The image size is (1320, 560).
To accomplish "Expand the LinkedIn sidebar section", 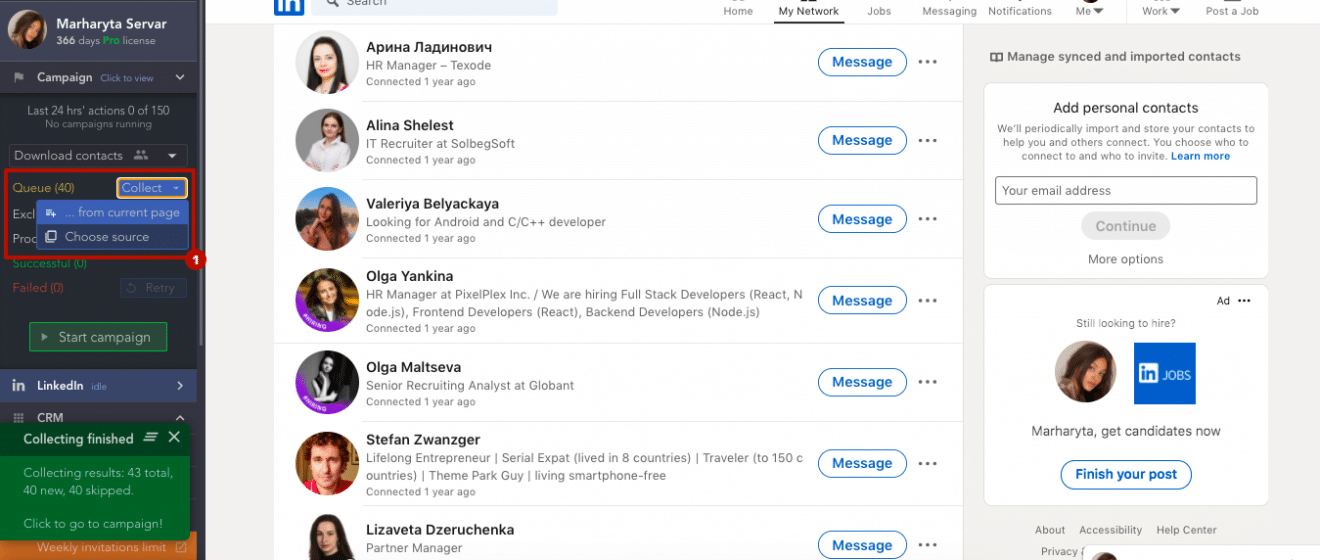I will point(180,386).
